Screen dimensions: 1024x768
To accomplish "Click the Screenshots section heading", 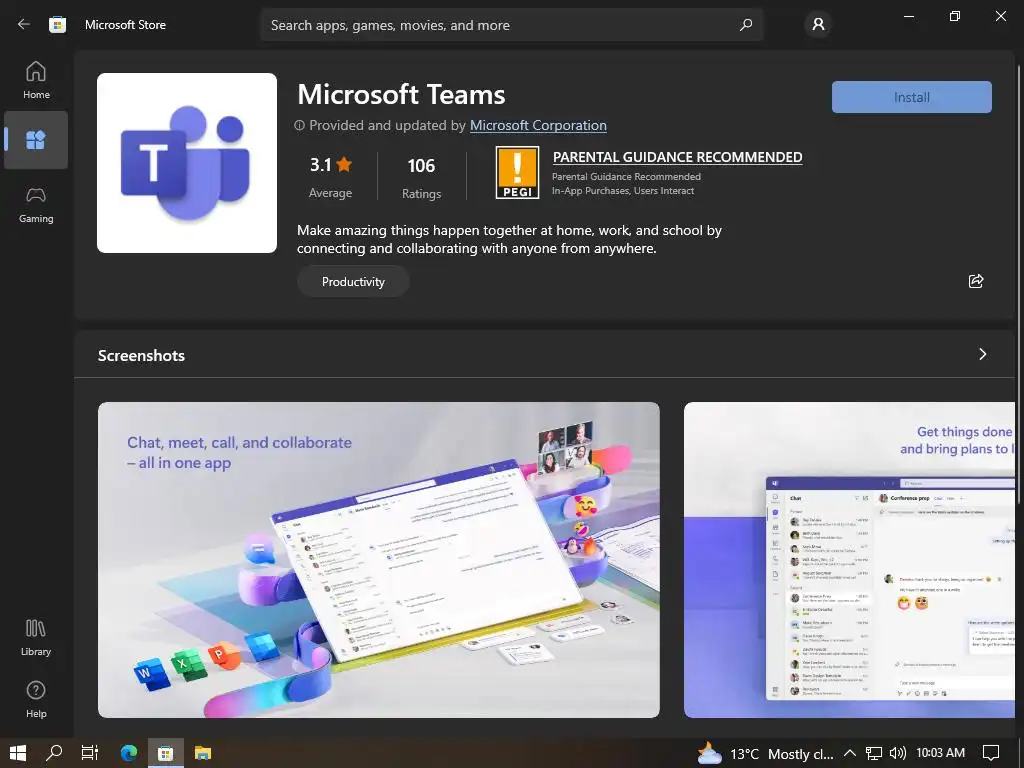I will coord(141,355).
